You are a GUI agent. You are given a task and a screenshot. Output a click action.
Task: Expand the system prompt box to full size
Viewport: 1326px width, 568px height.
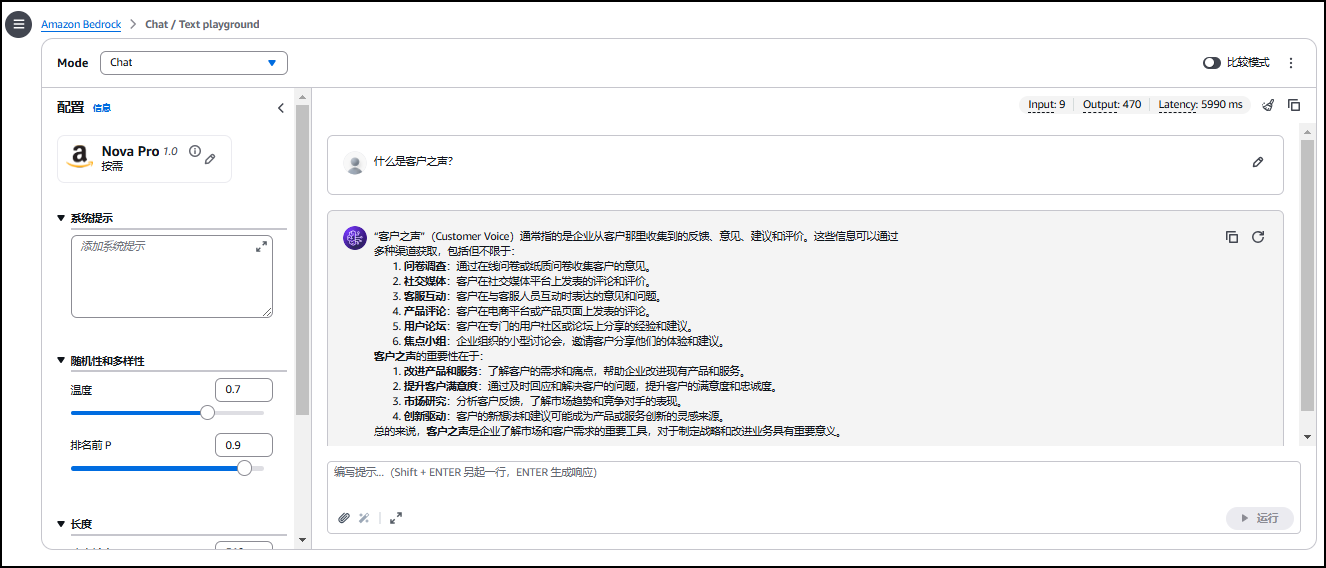262,246
